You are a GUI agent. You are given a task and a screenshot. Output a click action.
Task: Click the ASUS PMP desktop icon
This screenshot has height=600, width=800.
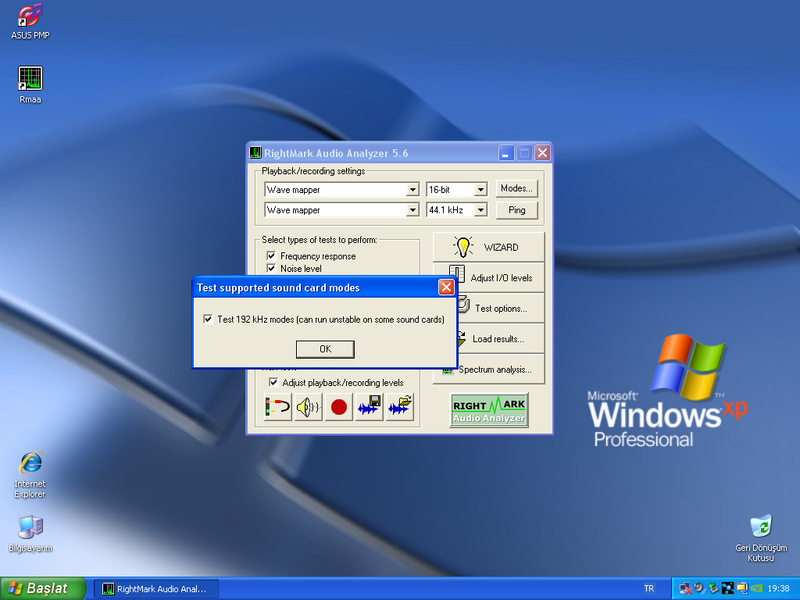click(x=30, y=21)
